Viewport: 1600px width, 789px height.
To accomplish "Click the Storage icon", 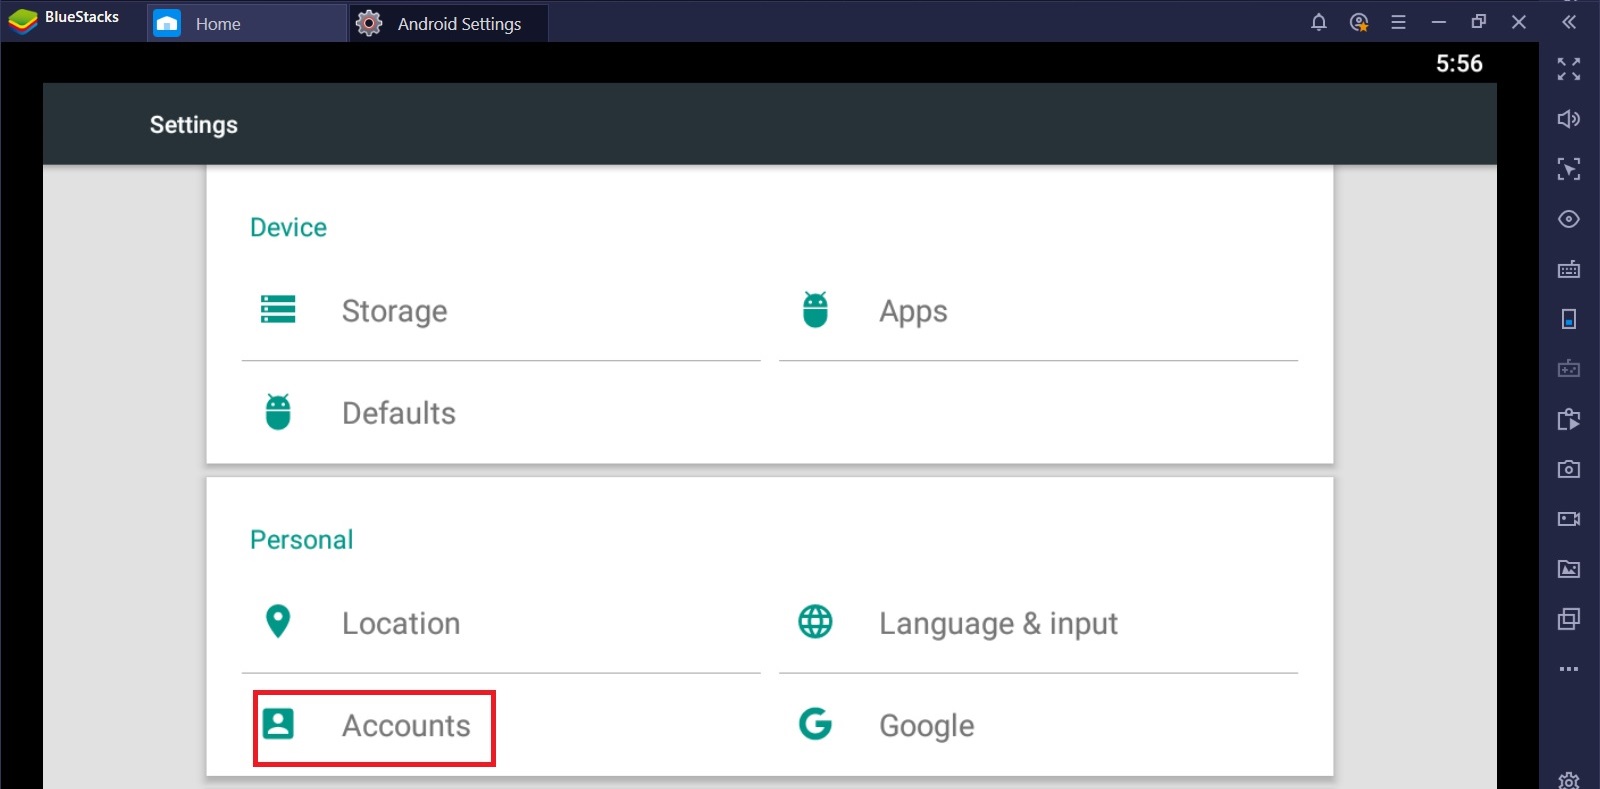I will coord(278,309).
